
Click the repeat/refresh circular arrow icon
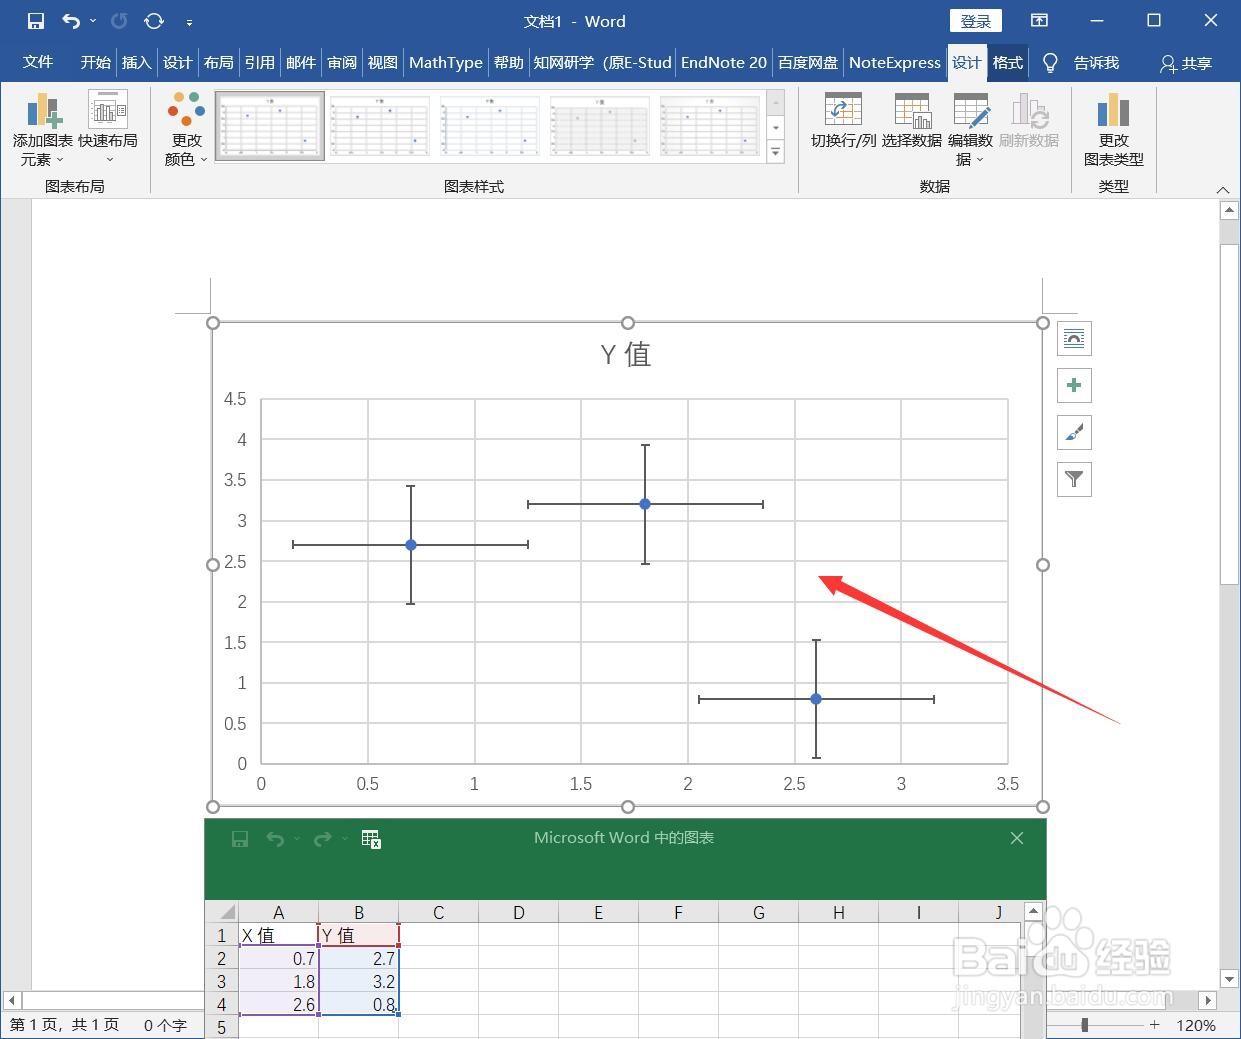click(x=154, y=21)
